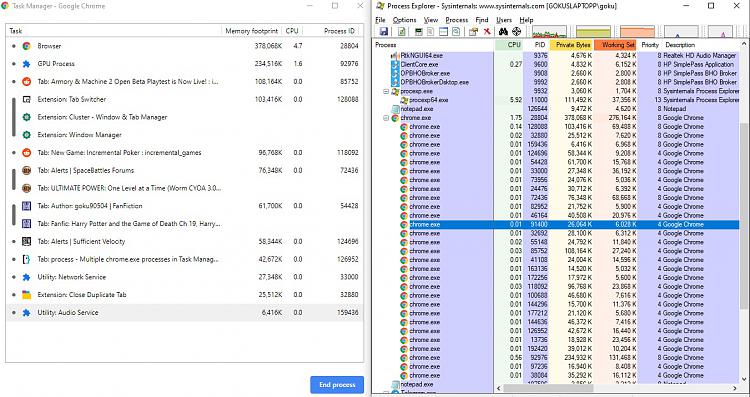Viewport: 750px width, 397px height.
Task: Click the Save toolbar icon in Process Explorer
Action: (384, 32)
